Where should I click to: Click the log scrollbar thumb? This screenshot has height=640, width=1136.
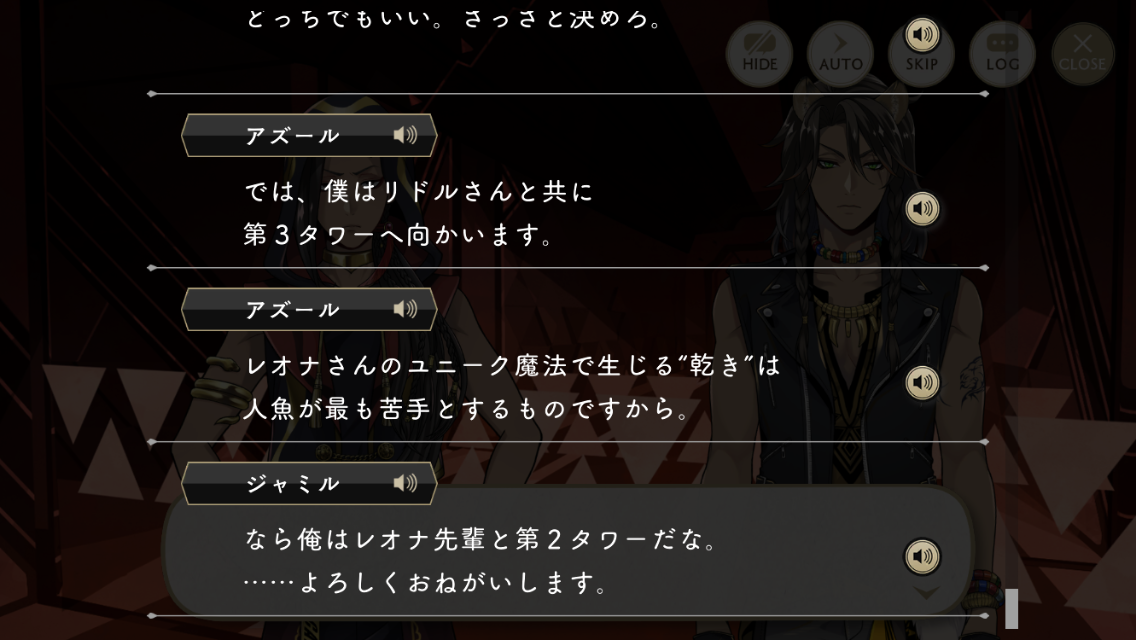[x=1011, y=609]
